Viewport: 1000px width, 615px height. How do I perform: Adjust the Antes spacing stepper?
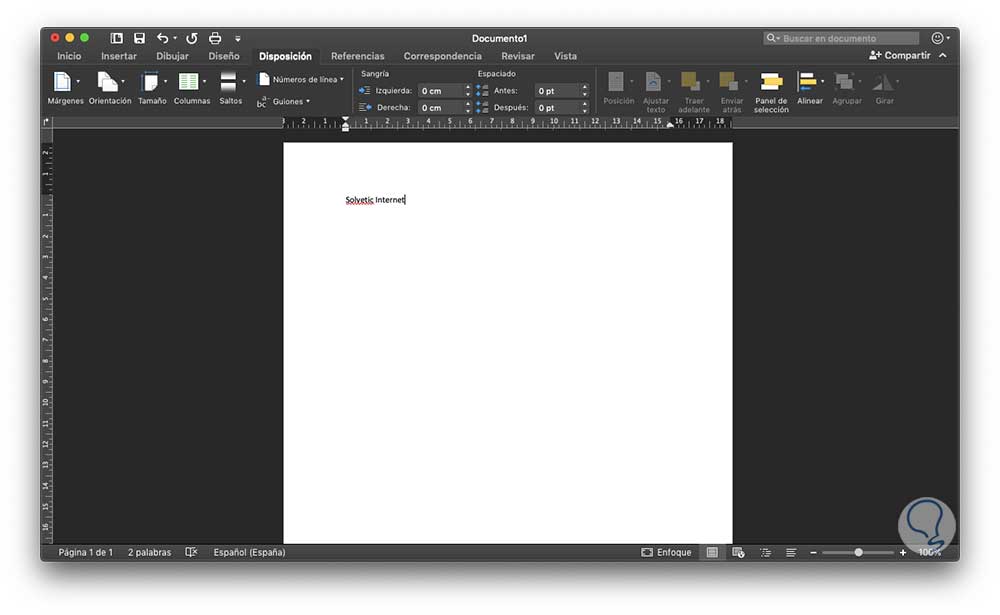pyautogui.click(x=585, y=91)
